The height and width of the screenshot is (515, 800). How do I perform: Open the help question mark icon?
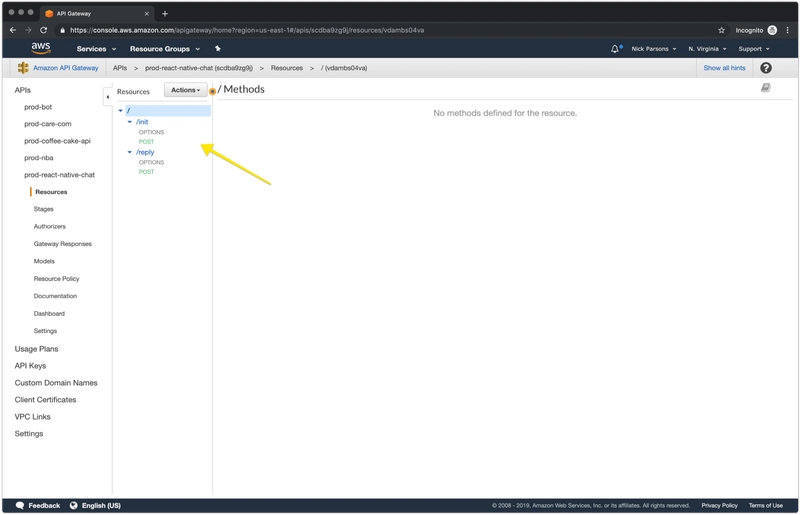765,68
